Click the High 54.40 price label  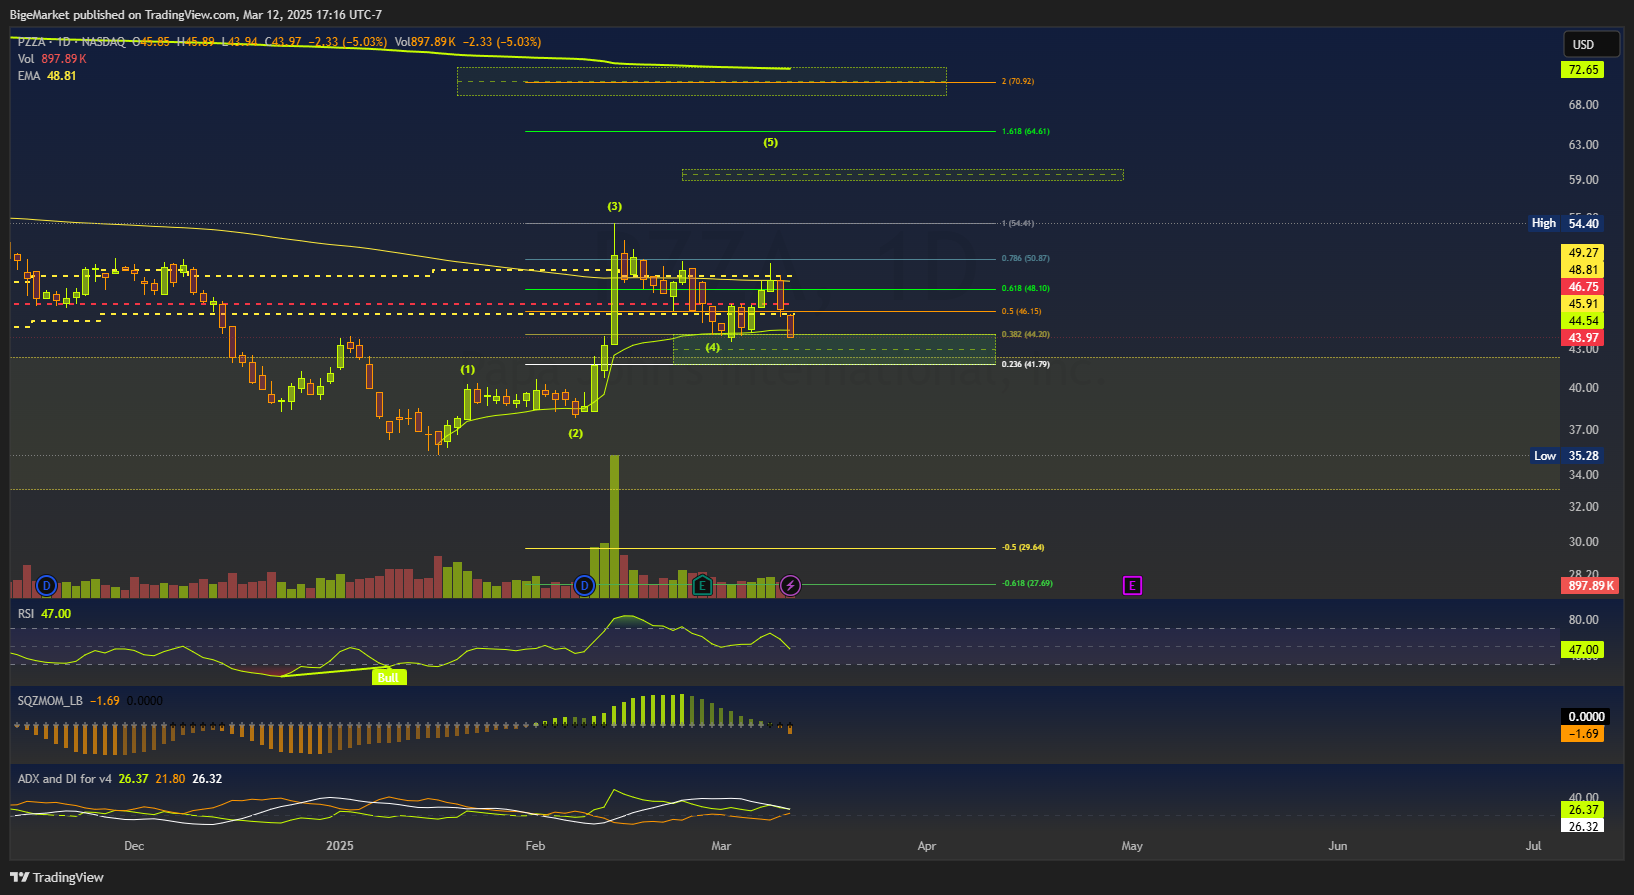[x=1566, y=223]
